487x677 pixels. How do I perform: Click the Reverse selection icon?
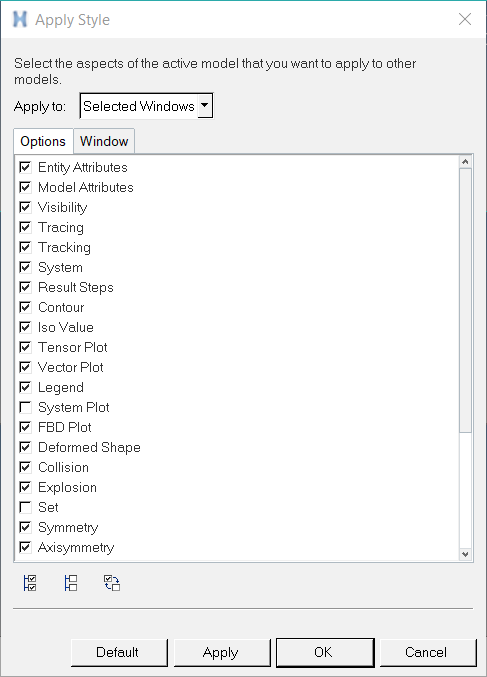(112, 583)
